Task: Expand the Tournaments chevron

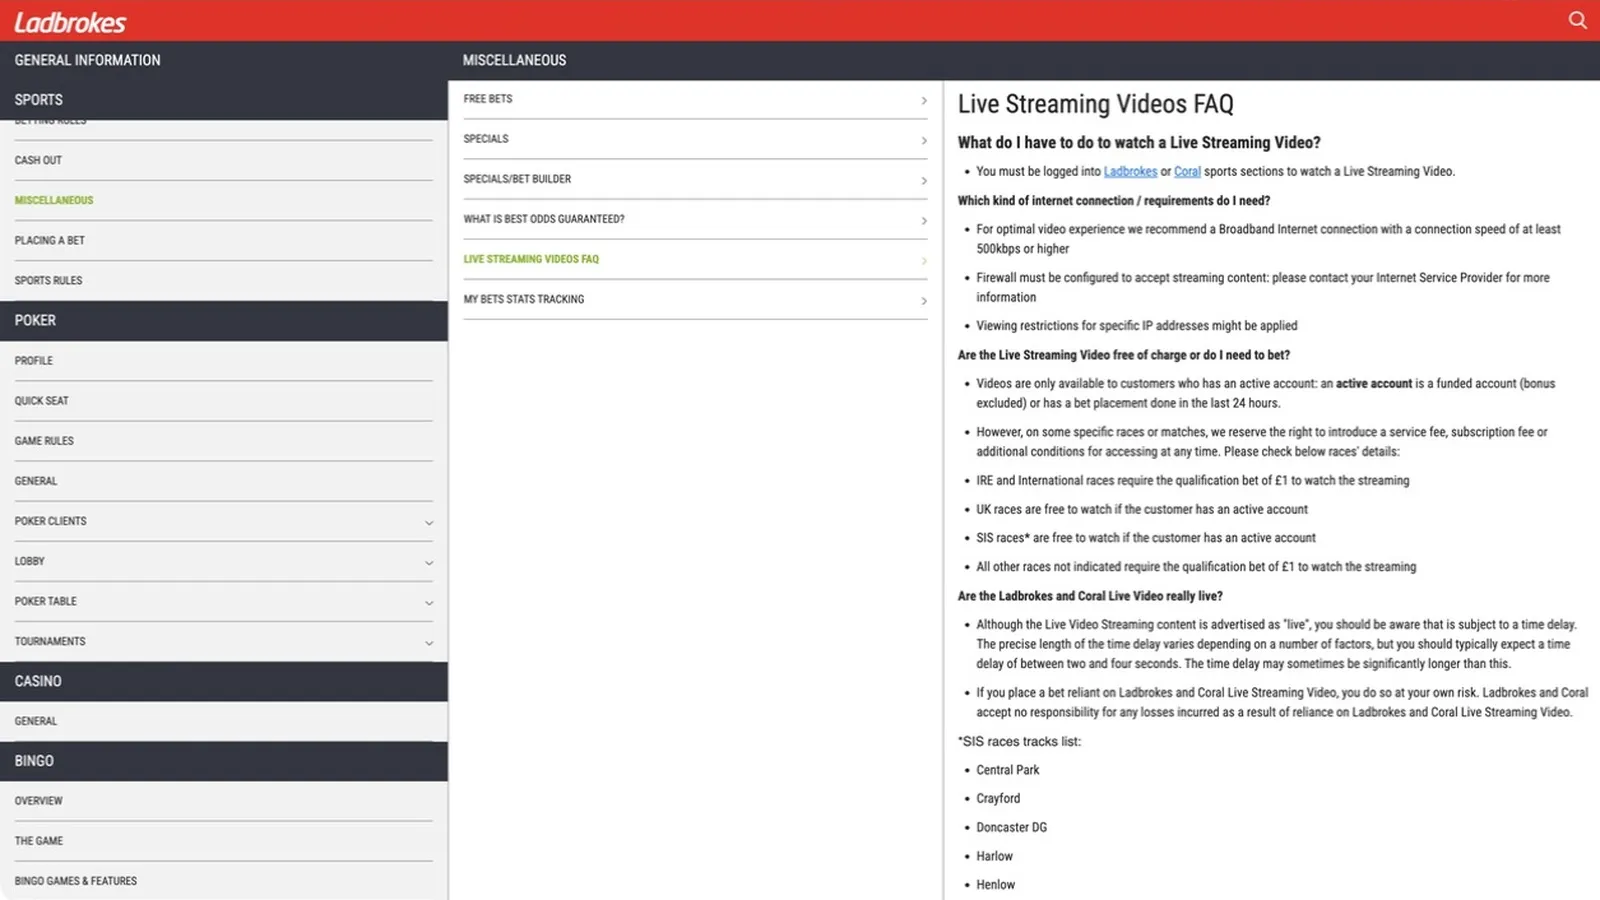Action: pos(429,642)
